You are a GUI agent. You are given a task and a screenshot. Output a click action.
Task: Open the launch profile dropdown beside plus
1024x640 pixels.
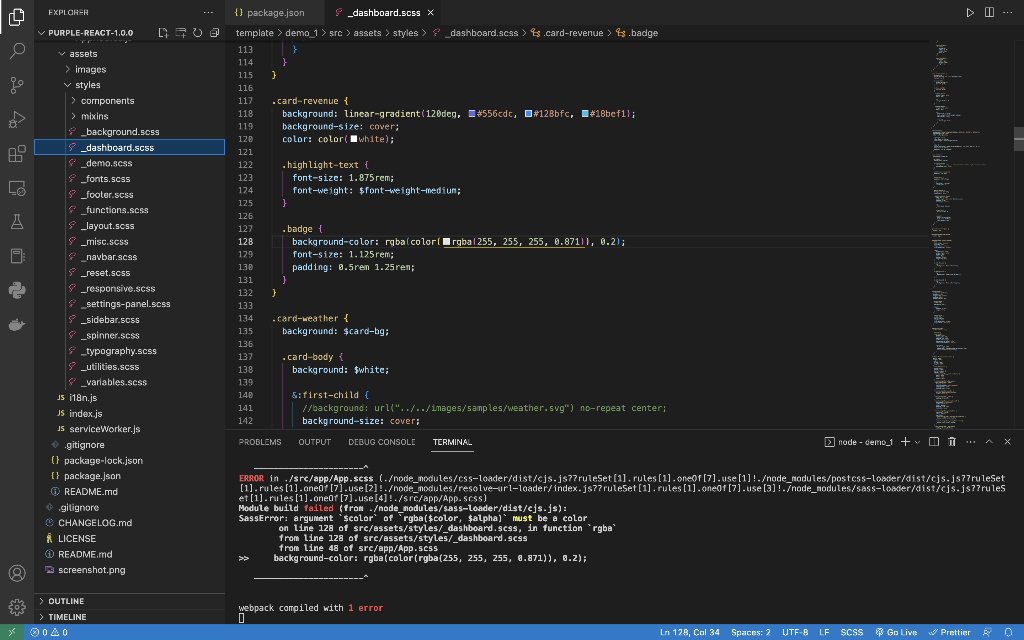918,442
